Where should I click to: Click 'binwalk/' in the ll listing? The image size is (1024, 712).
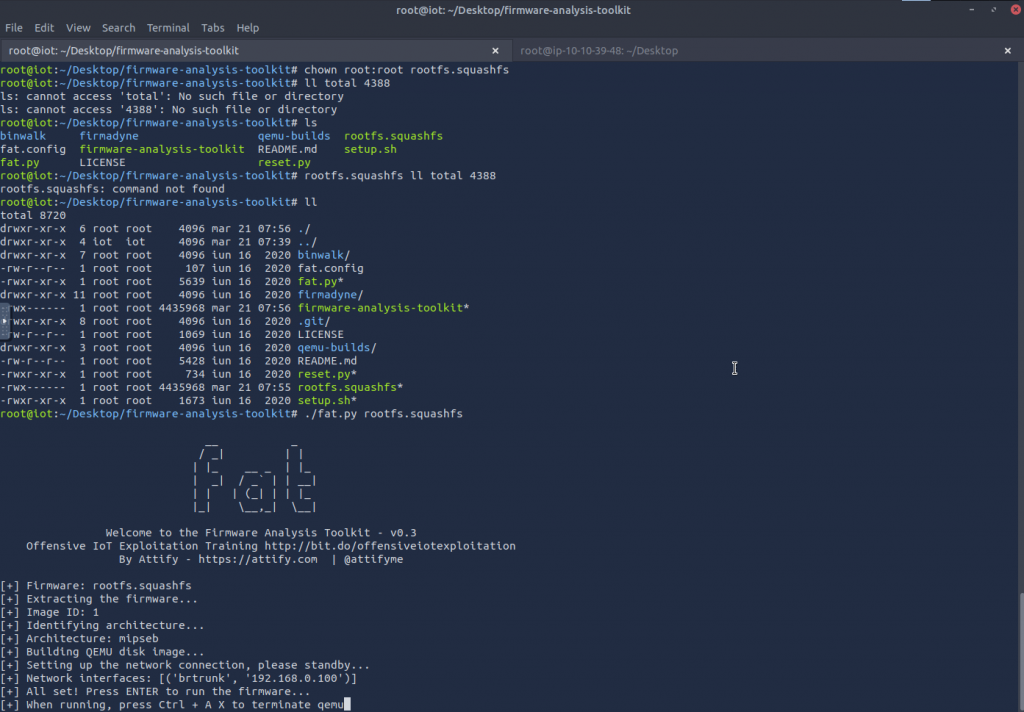point(324,255)
